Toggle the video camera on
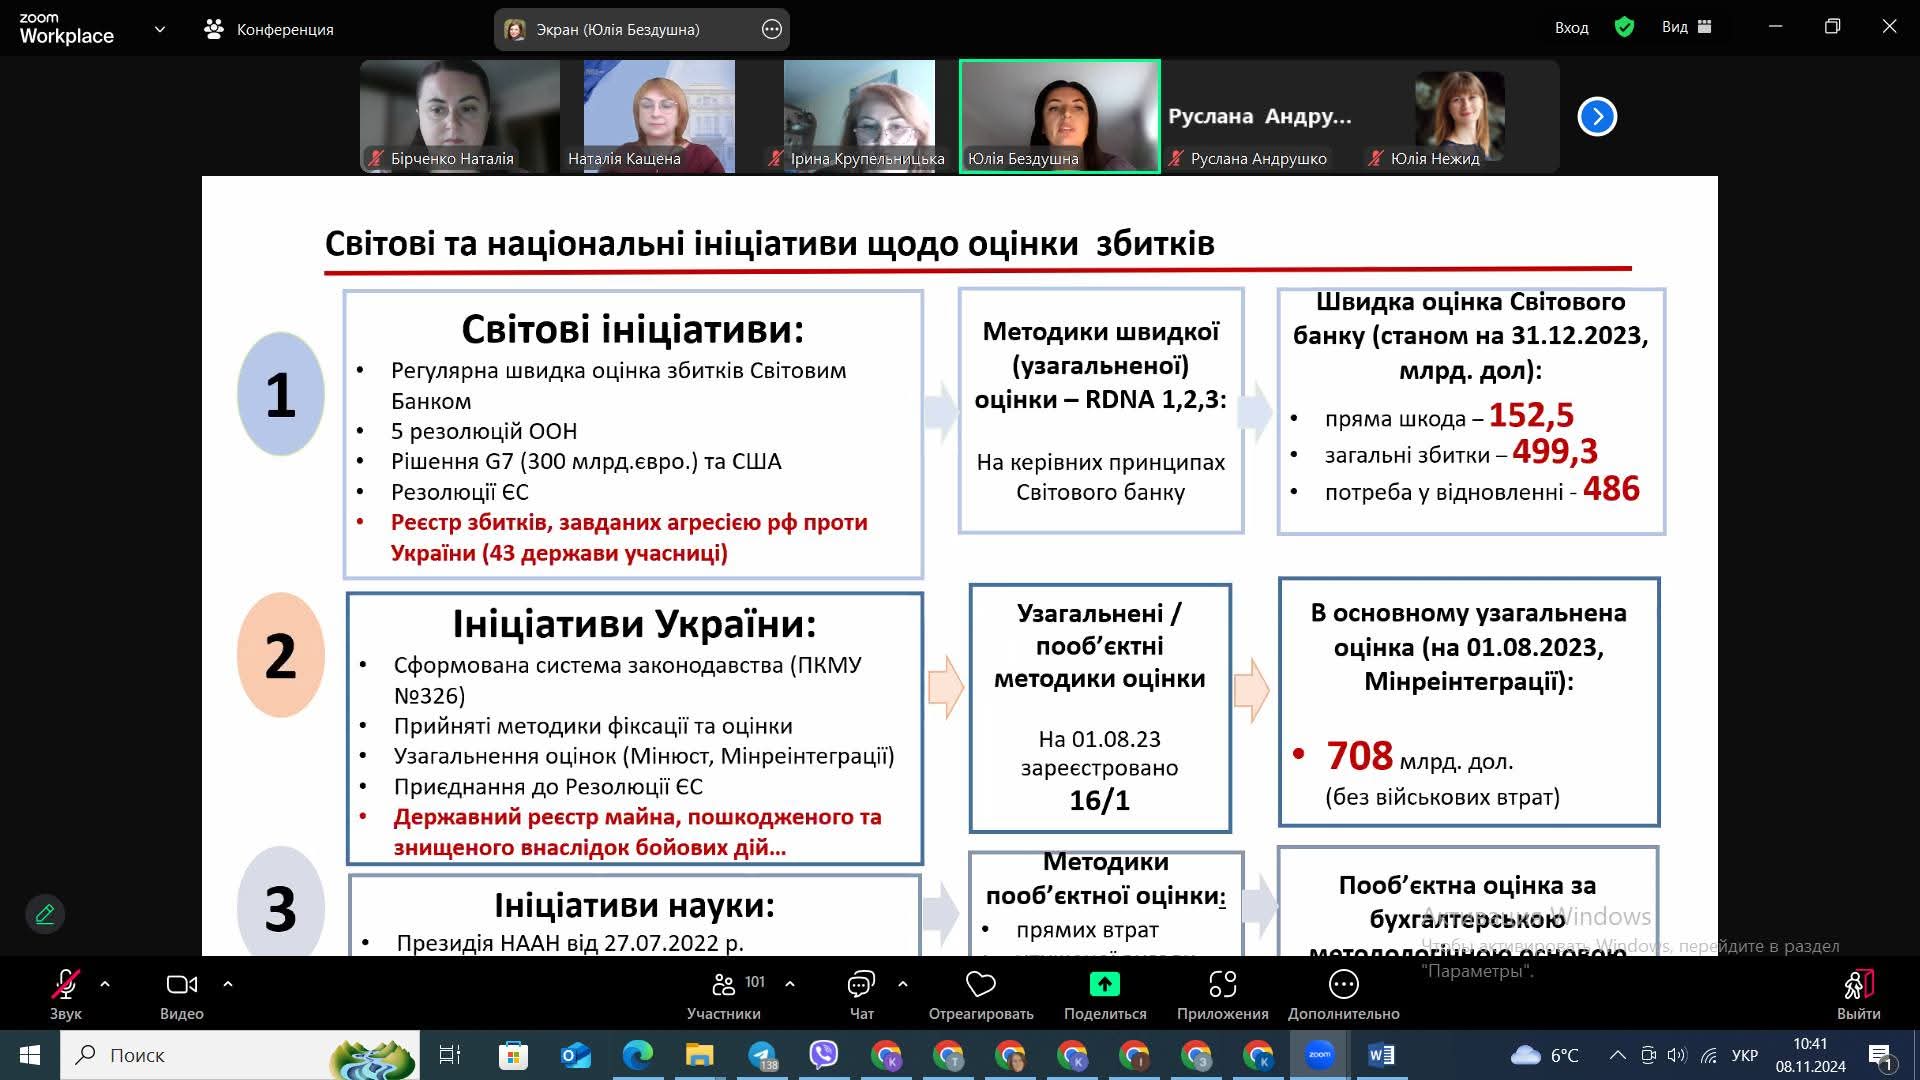Viewport: 1920px width, 1080px height. [181, 985]
